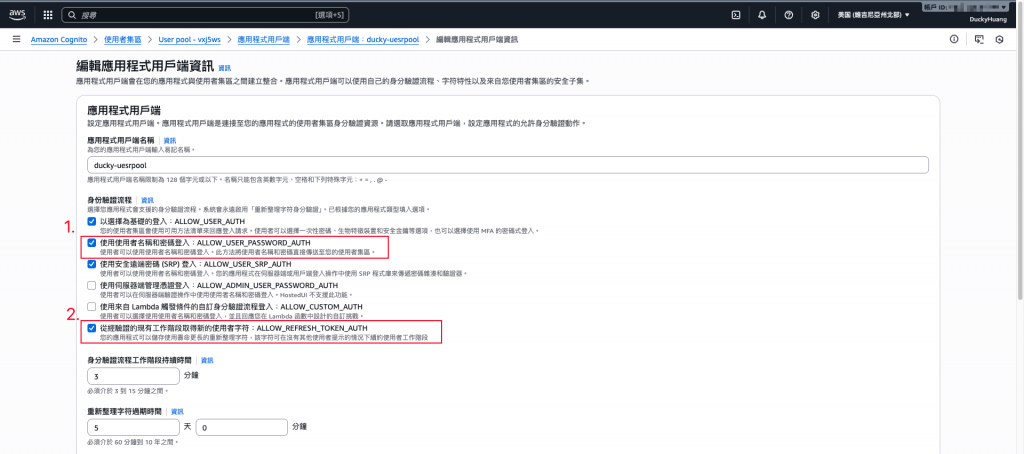Go to Amazon Cognito breadcrumb
The height and width of the screenshot is (454, 1024).
click(x=59, y=39)
